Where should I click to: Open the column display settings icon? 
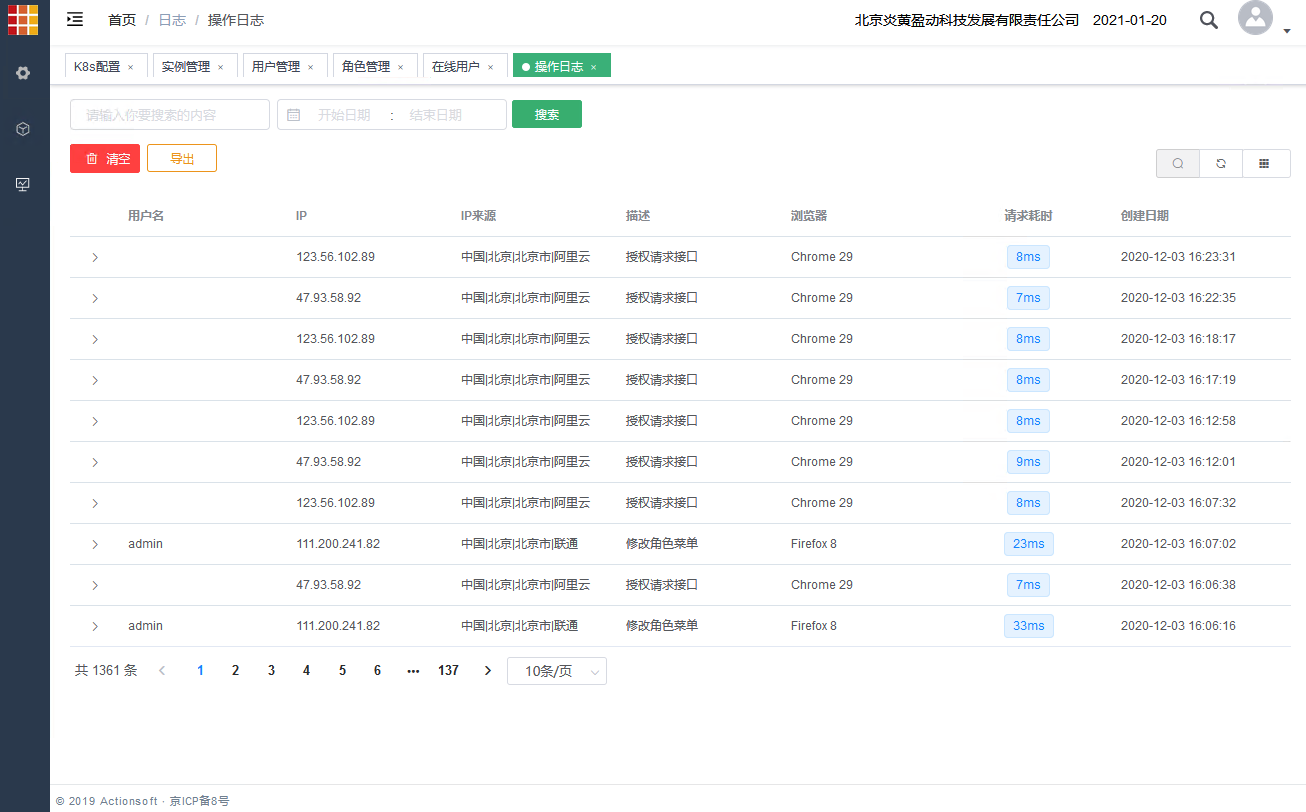coord(1265,163)
